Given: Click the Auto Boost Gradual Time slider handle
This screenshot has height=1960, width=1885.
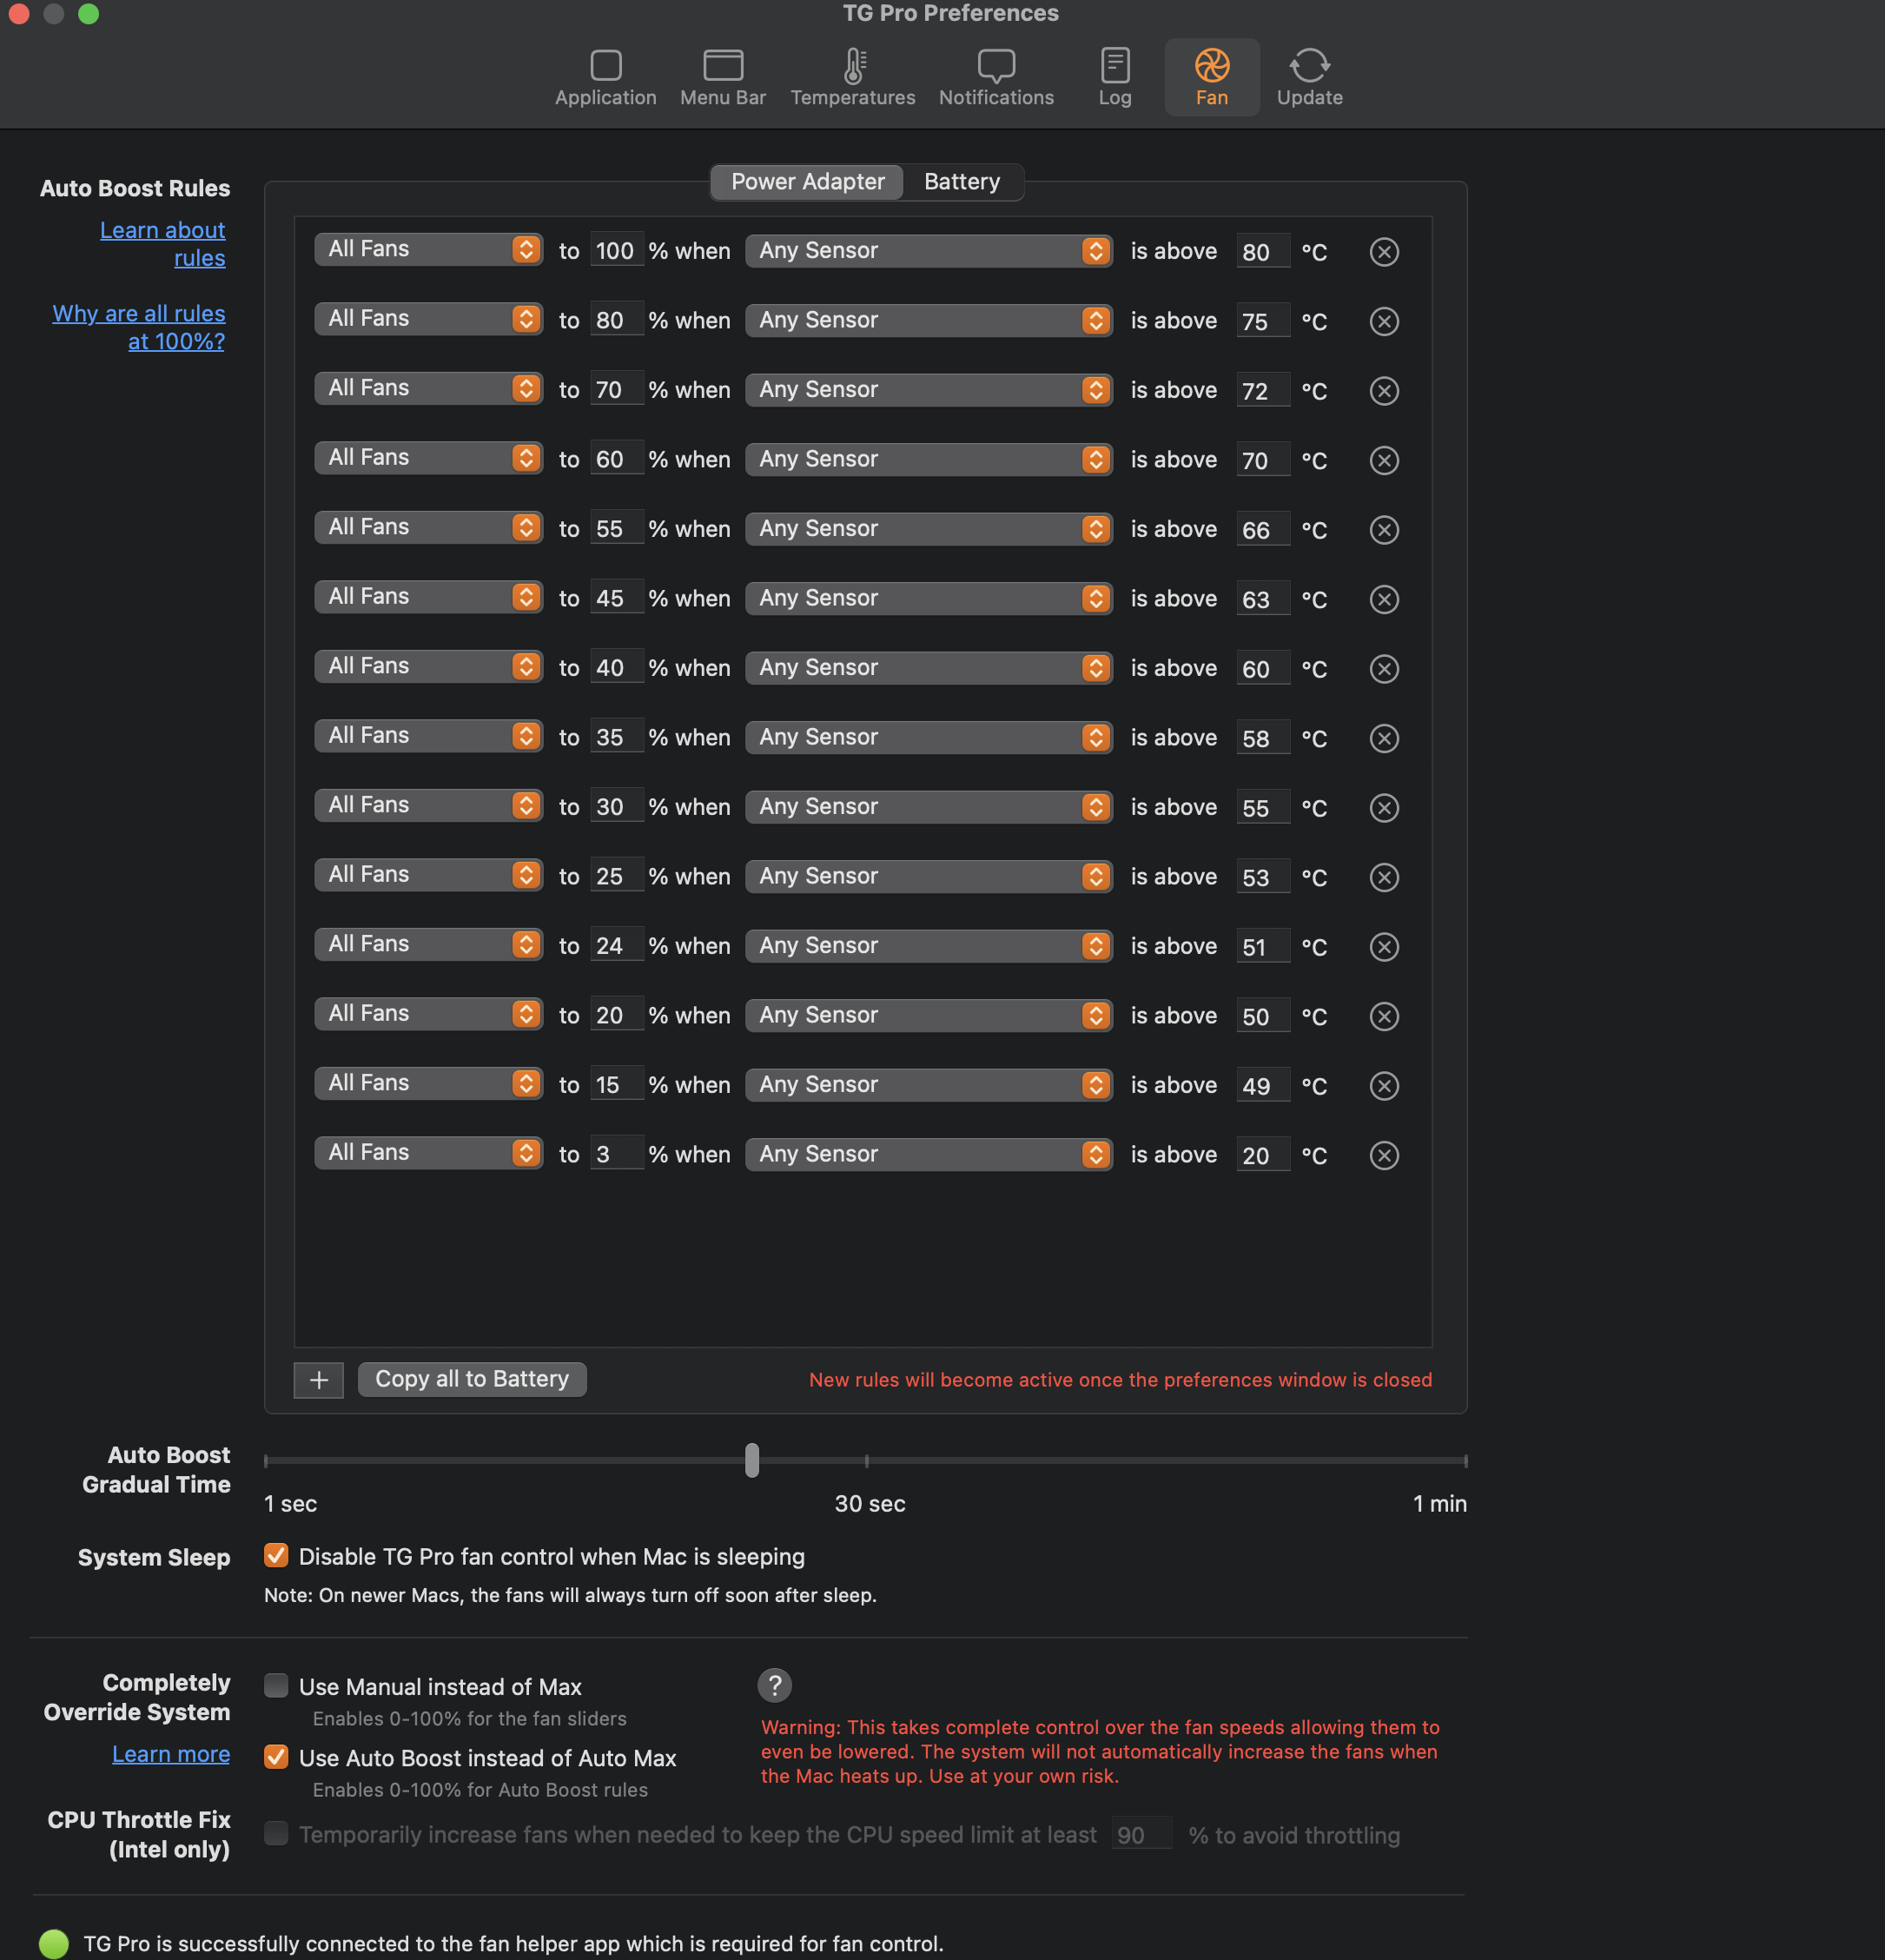Looking at the screenshot, I should coord(752,1460).
